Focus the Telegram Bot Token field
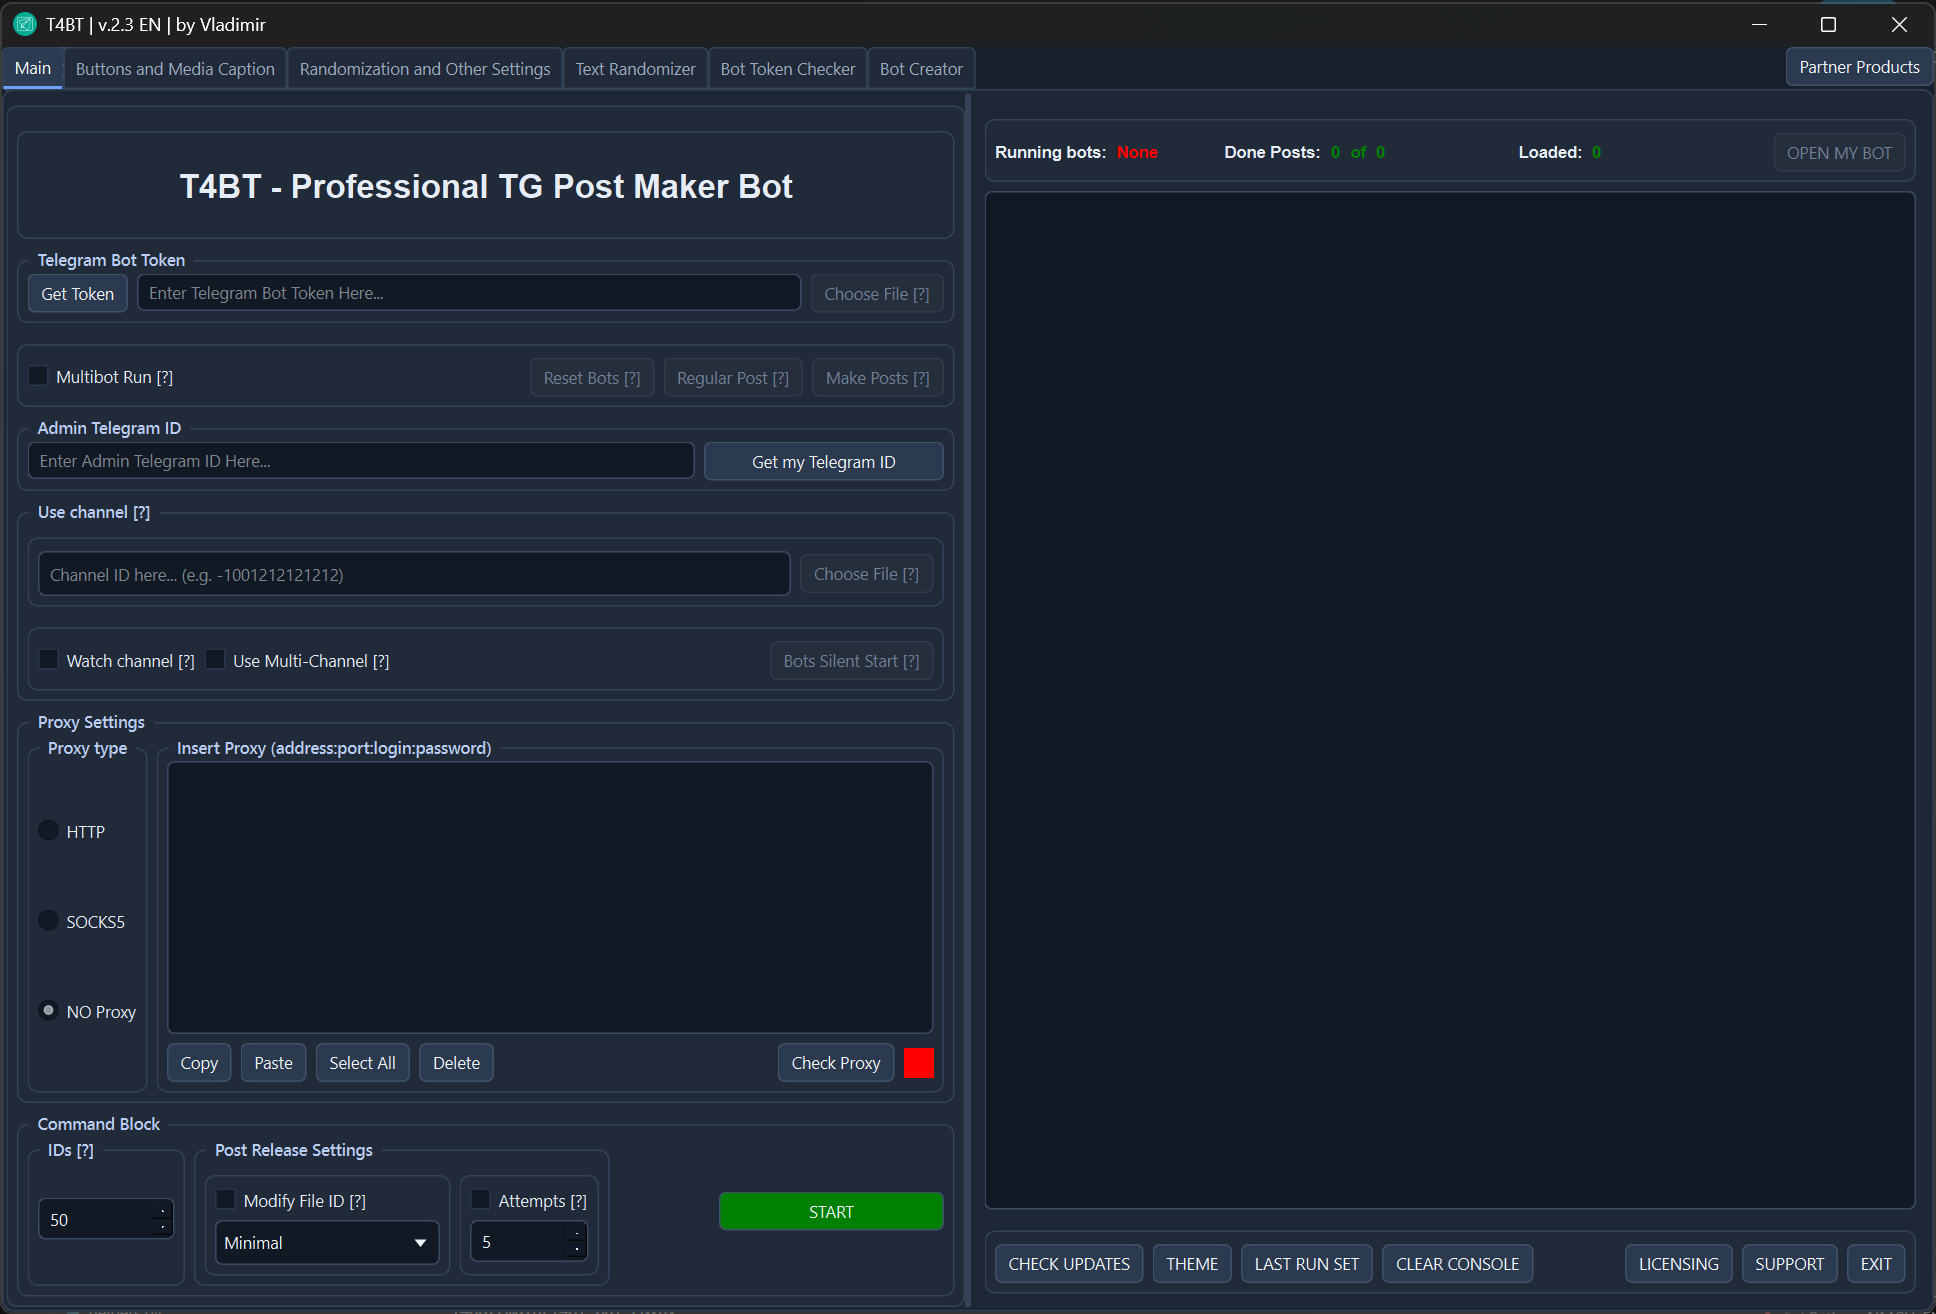Screen dimensions: 1936x1314 pos(469,293)
